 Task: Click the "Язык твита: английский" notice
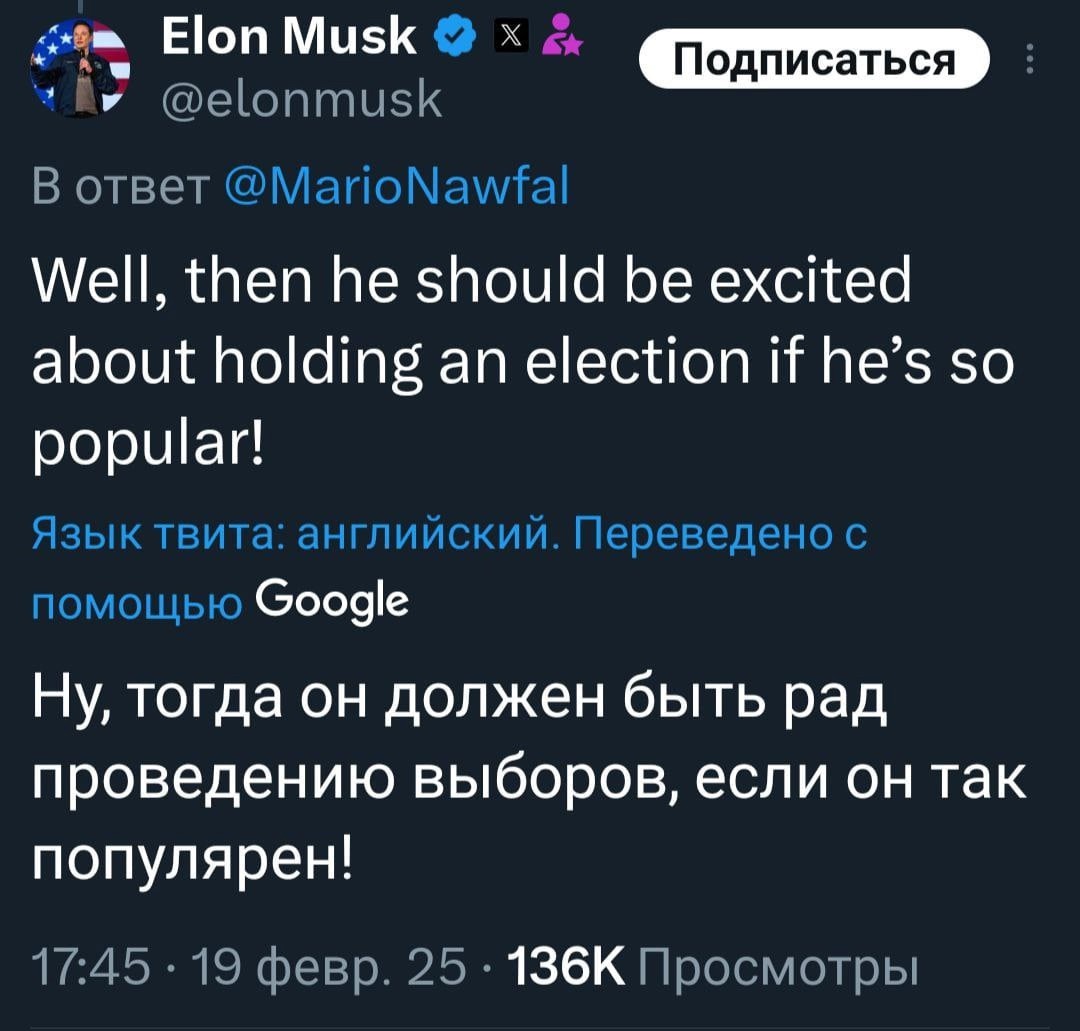click(x=291, y=538)
